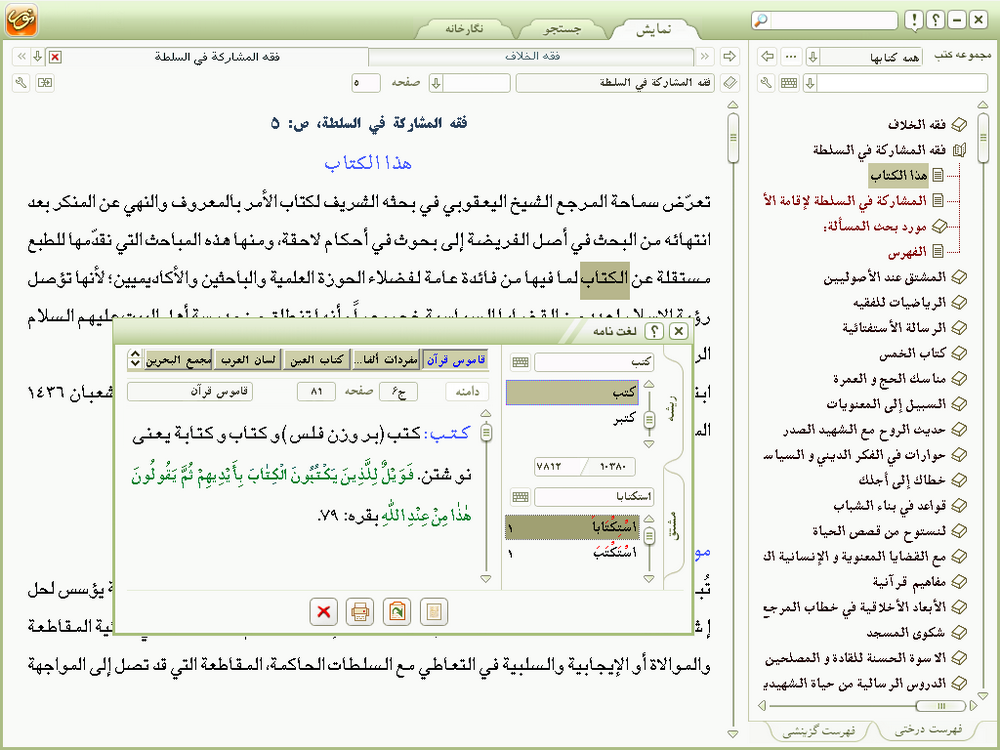Screen dimensions: 1000x750
Task: Select the كتاب العين dictionary tab
Action: [316, 360]
